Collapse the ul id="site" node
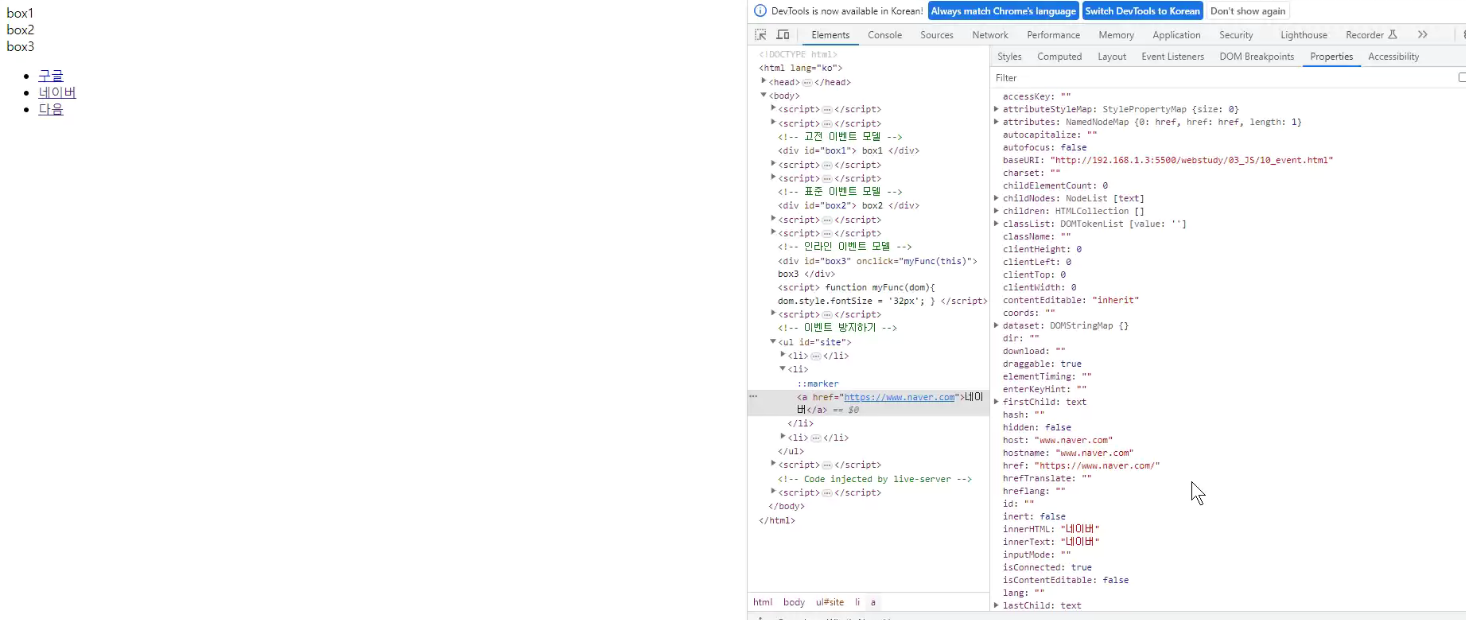Viewport: 1466px width, 620px height. (x=774, y=342)
